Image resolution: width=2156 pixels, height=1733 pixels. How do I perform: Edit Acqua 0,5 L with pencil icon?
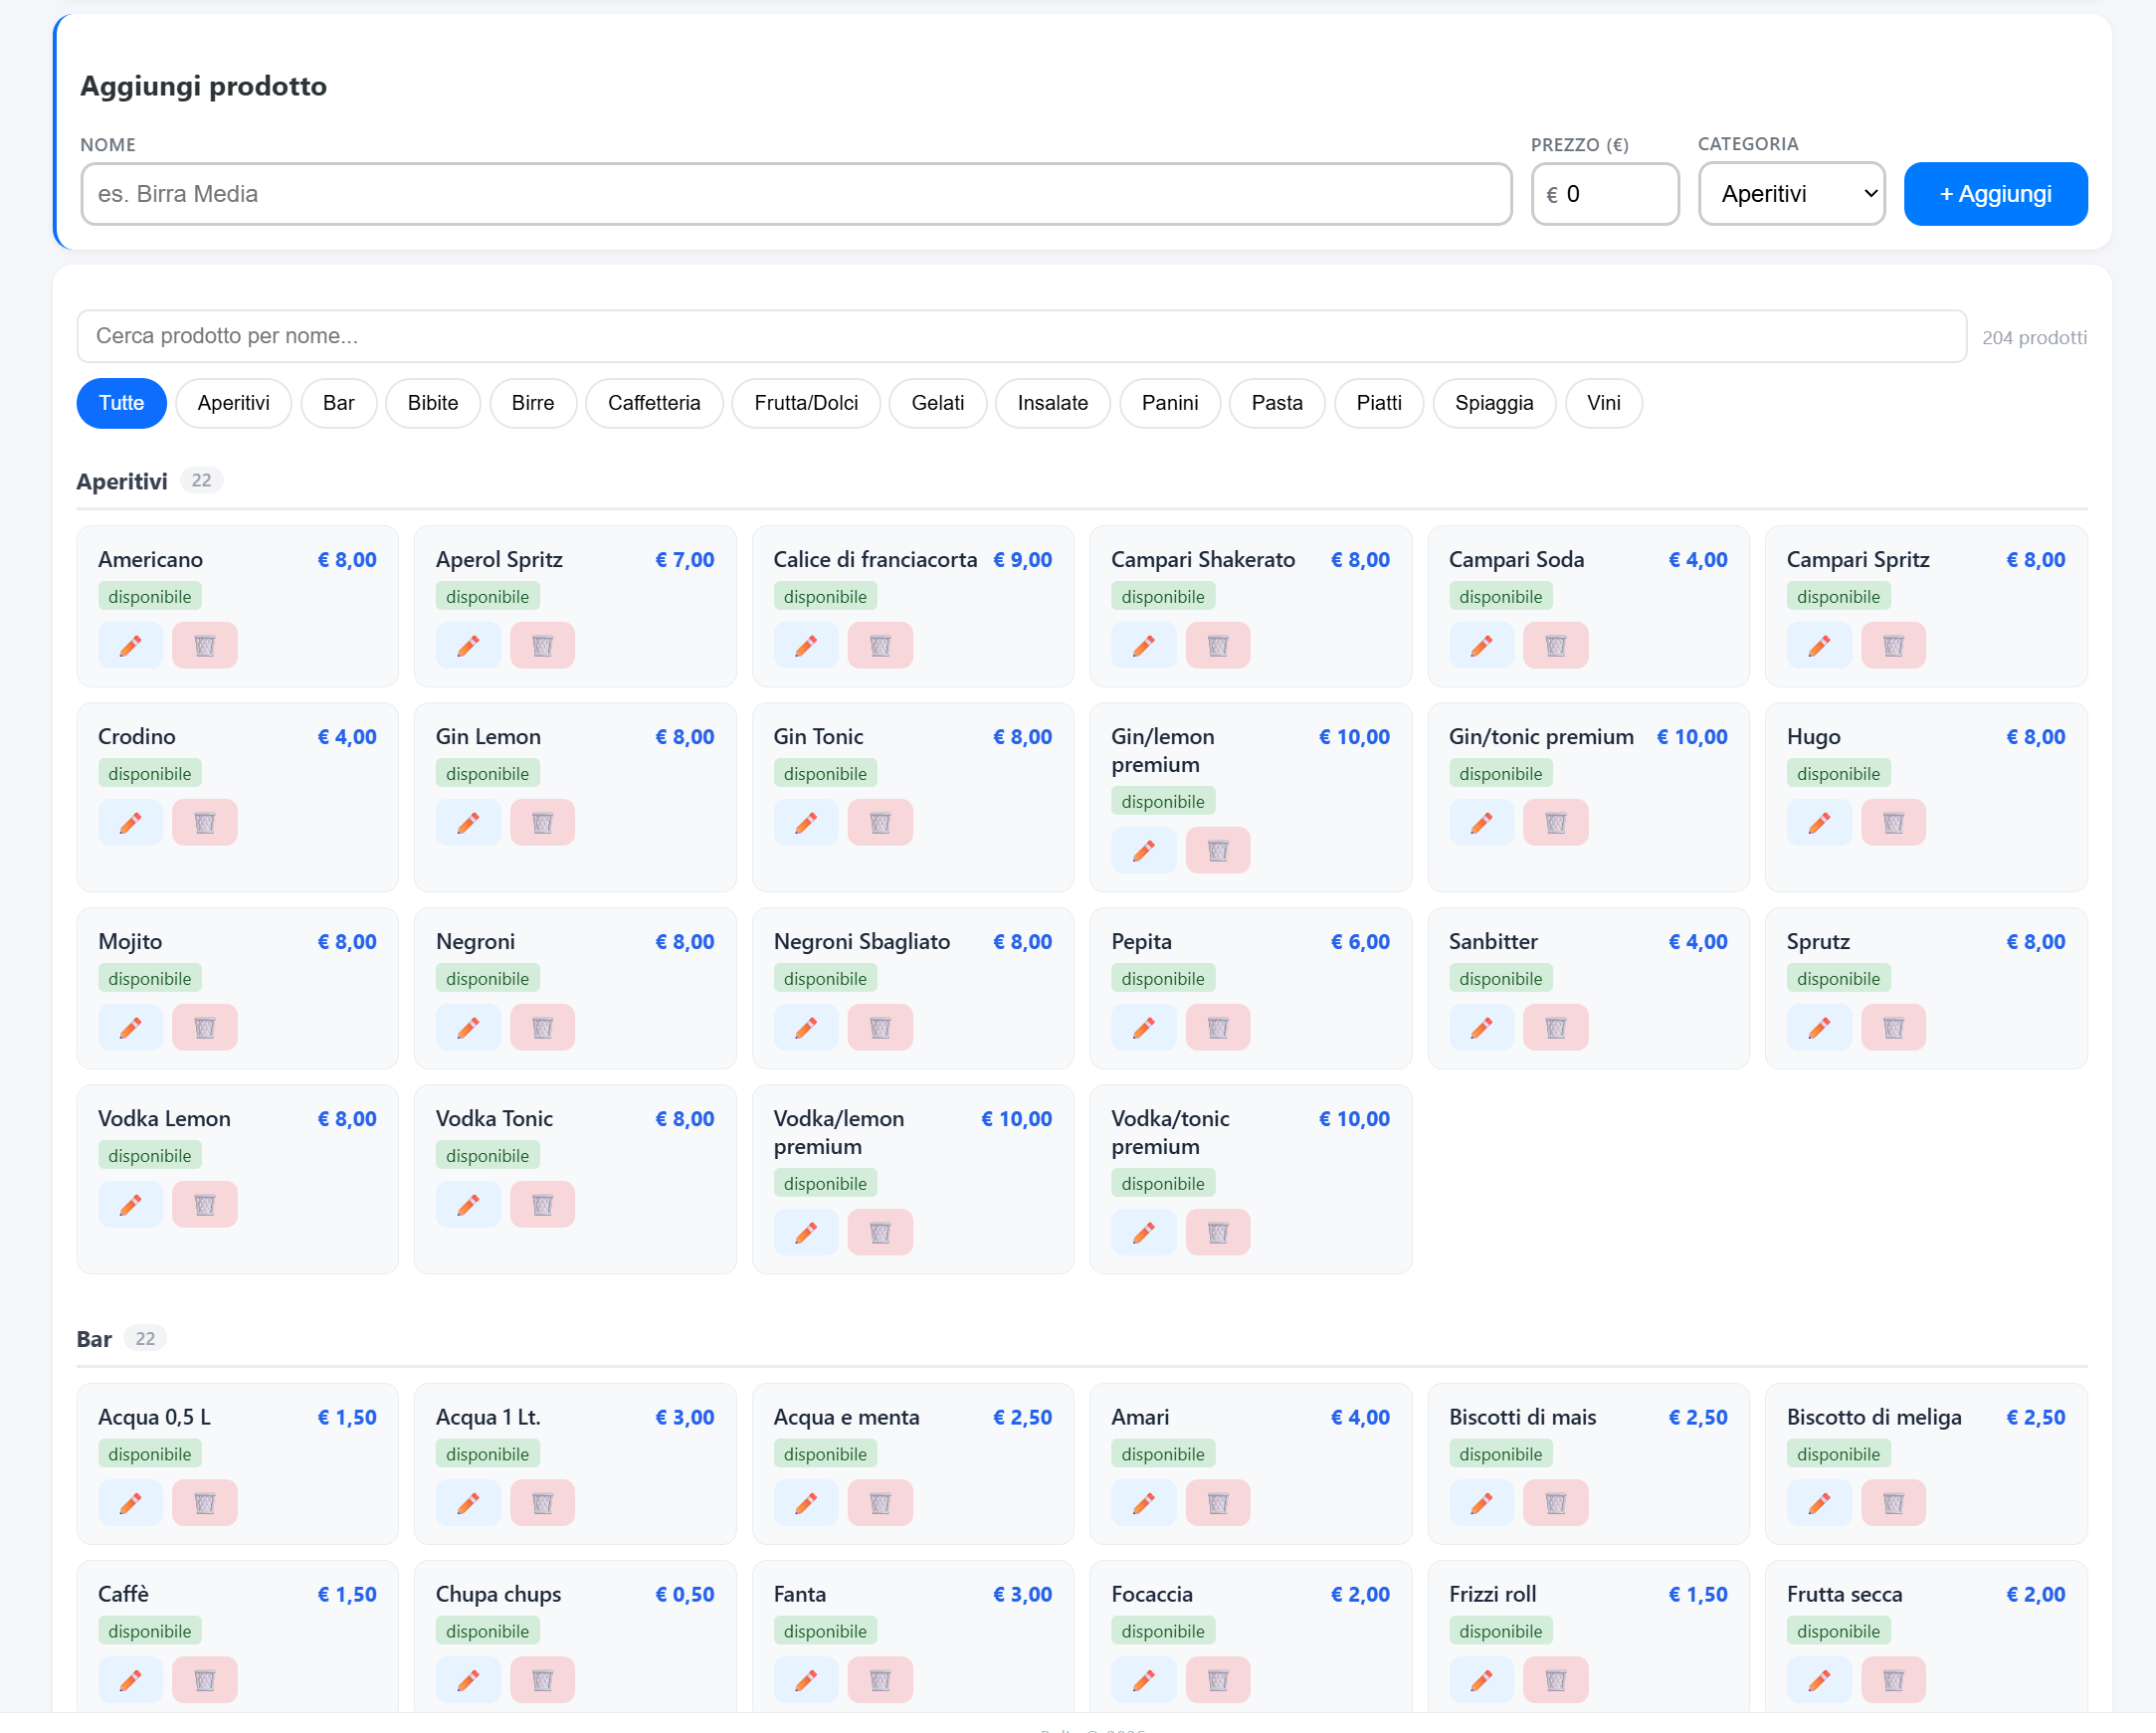pos(130,1502)
